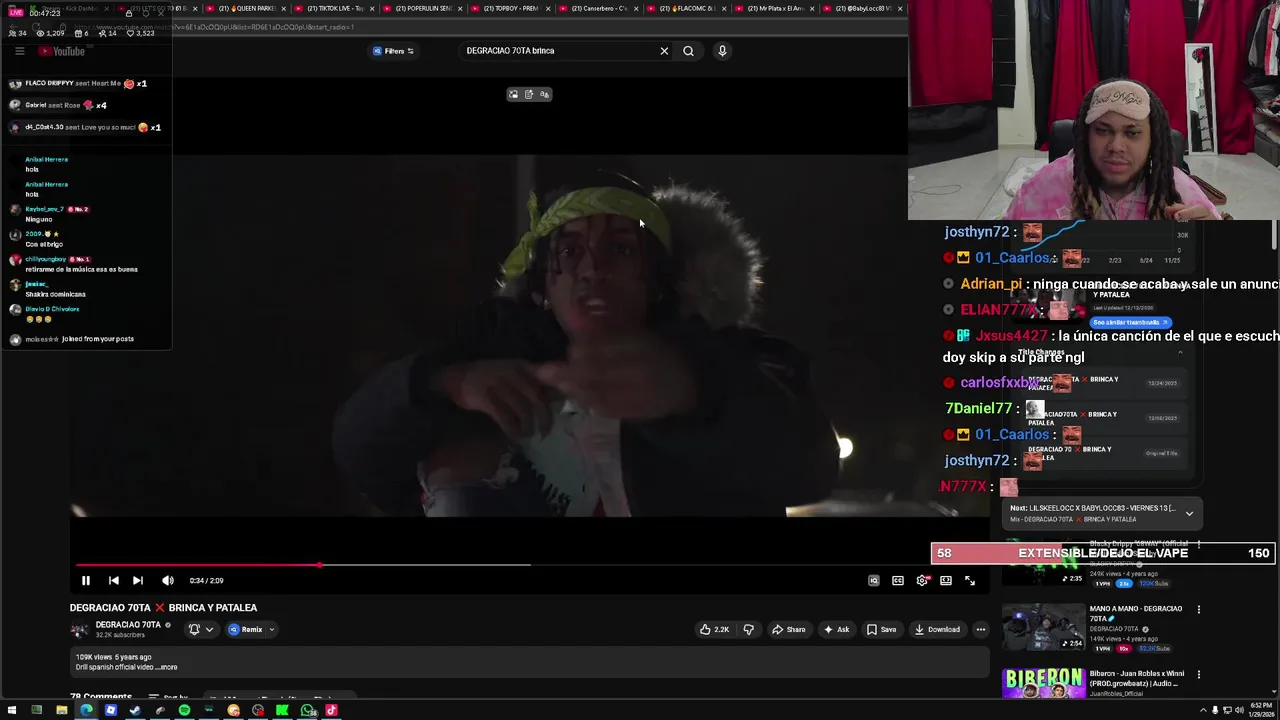Open more actions three-dot menu under video
Screen dimensions: 1280x720
click(981, 629)
